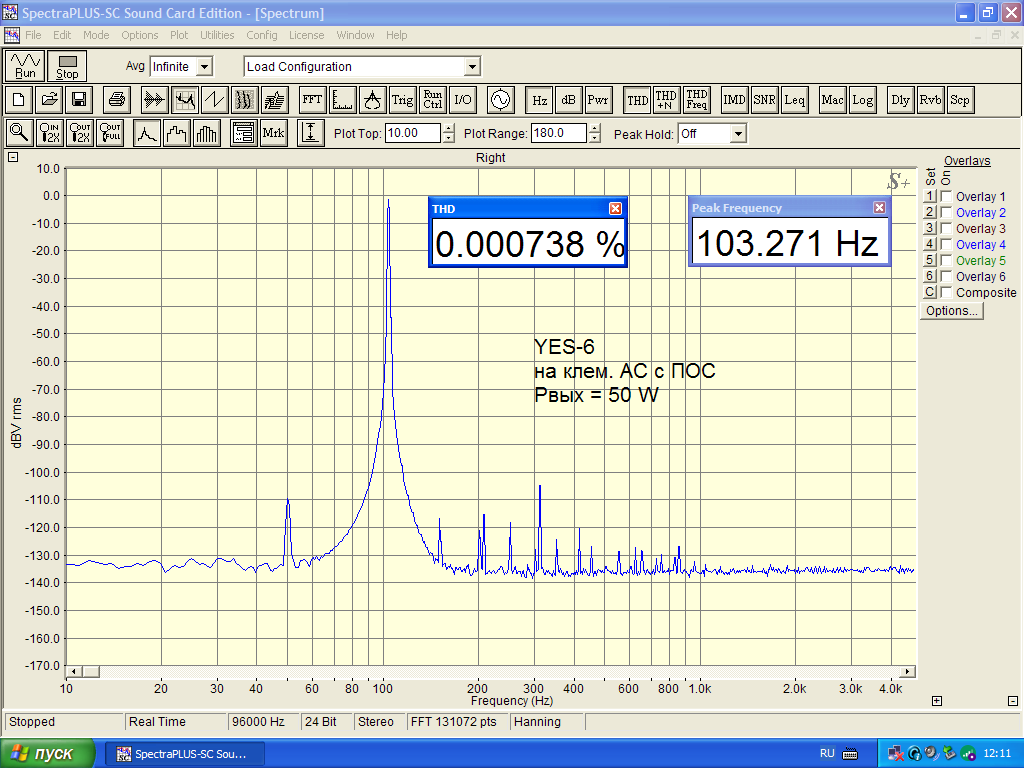Viewport: 1024px width, 768px height.
Task: Click the overlay Options... button
Action: (952, 311)
